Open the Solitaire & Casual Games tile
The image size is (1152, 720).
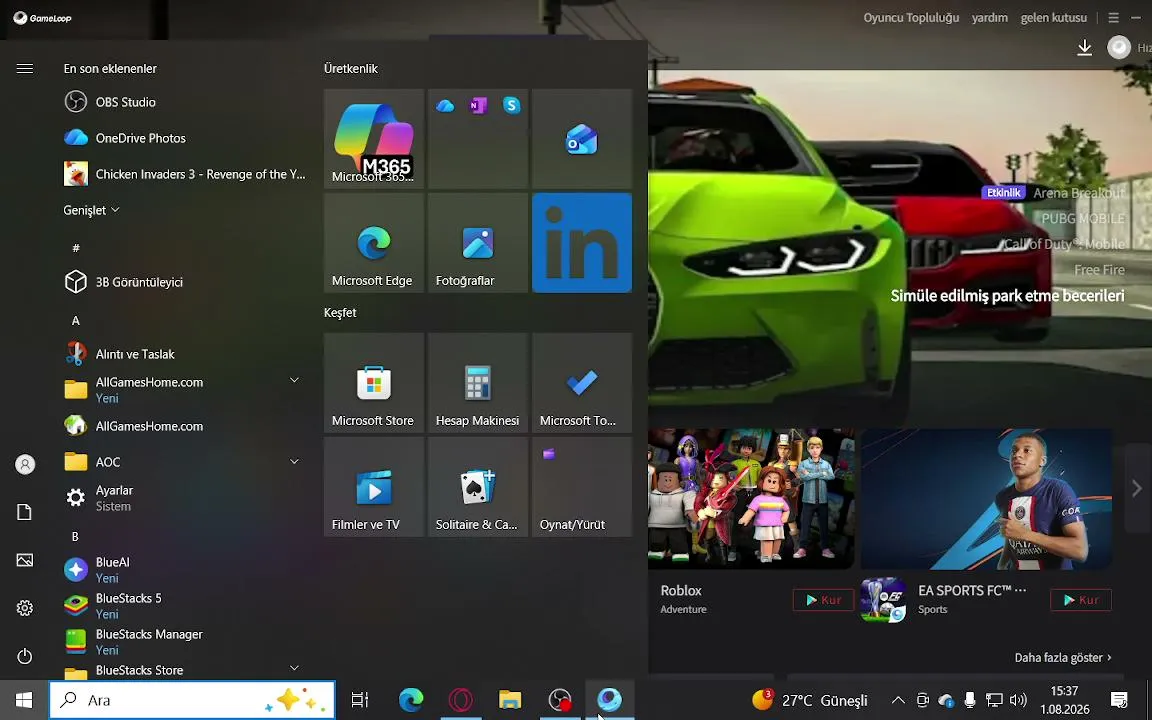478,486
